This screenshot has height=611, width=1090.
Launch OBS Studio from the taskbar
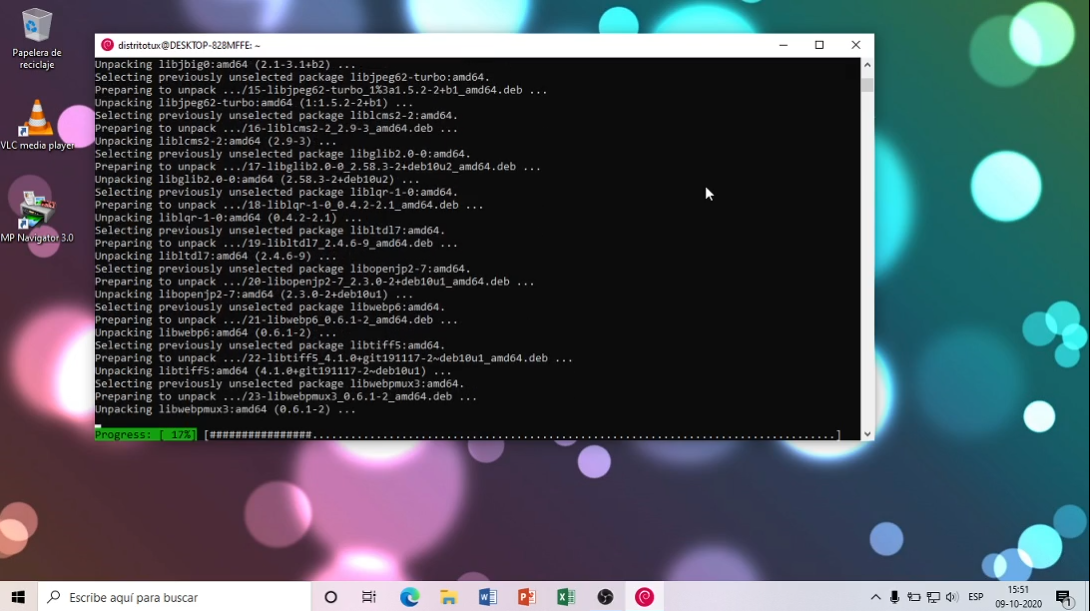(605, 597)
